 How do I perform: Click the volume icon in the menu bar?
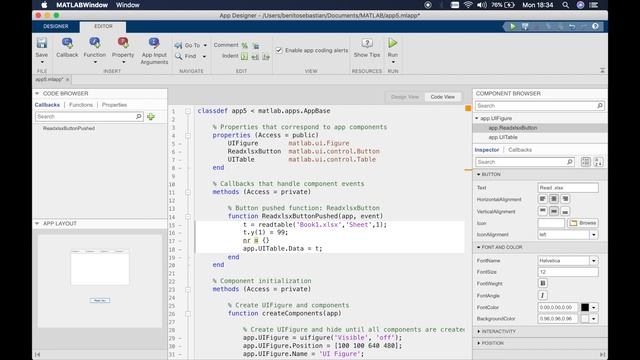[x=482, y=5]
